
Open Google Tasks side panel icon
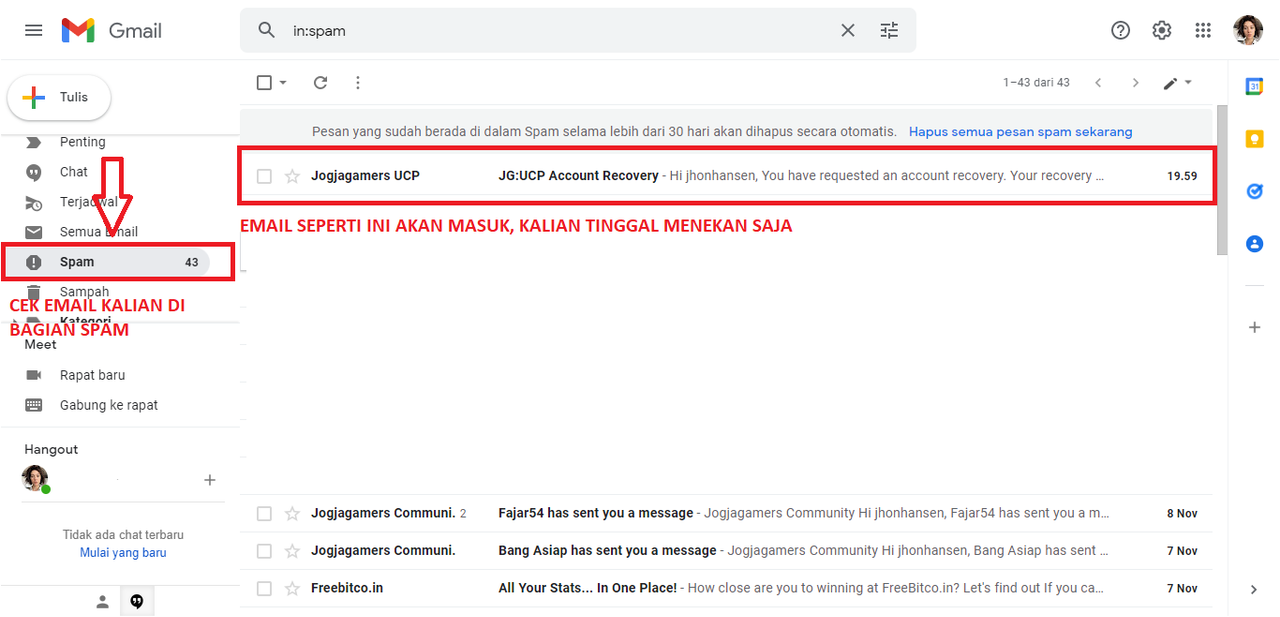point(1254,191)
